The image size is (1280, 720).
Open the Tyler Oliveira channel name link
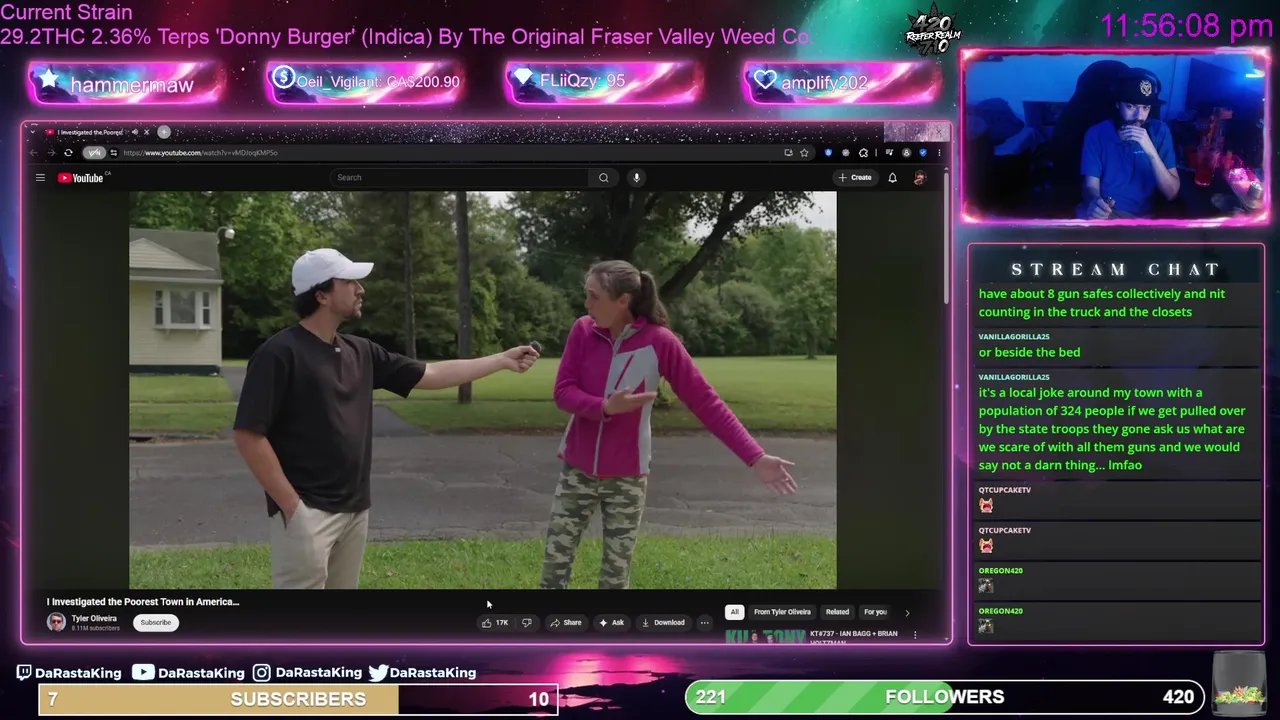pos(94,618)
